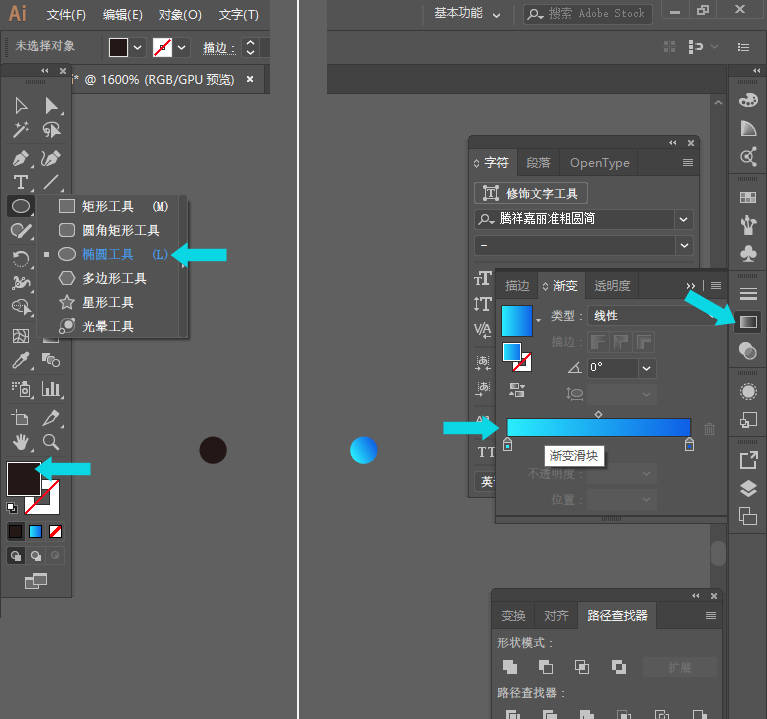Select the Zoom magnifier tool
This screenshot has height=719, width=767.
[51, 442]
